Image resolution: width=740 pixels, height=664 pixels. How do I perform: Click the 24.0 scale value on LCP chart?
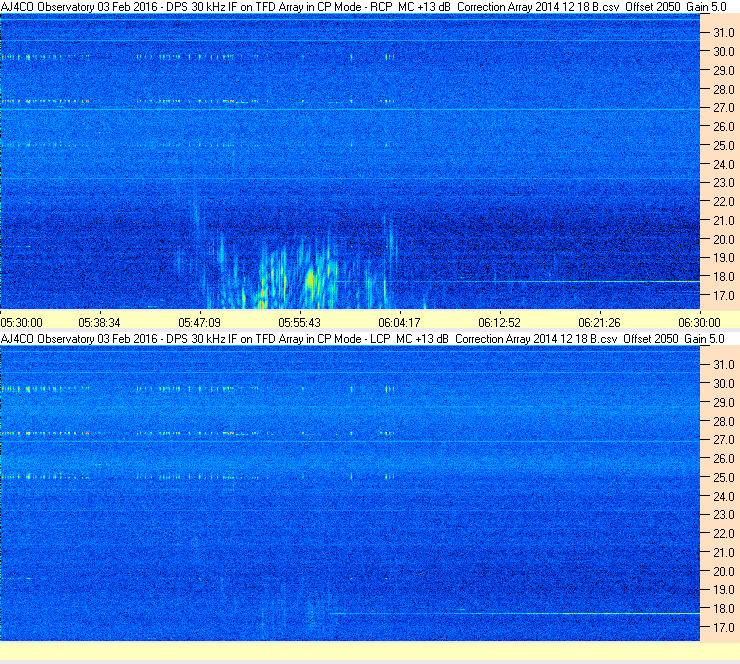click(x=724, y=496)
